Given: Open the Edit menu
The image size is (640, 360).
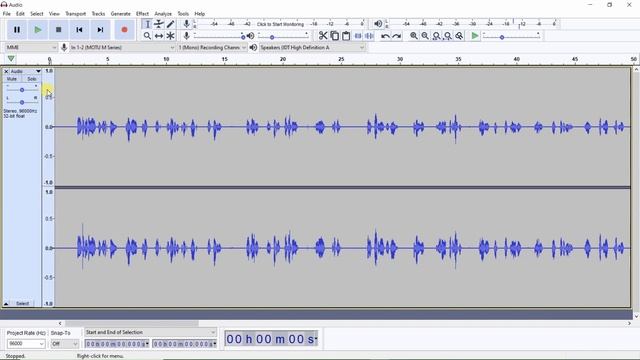Looking at the screenshot, I should click(x=20, y=14).
